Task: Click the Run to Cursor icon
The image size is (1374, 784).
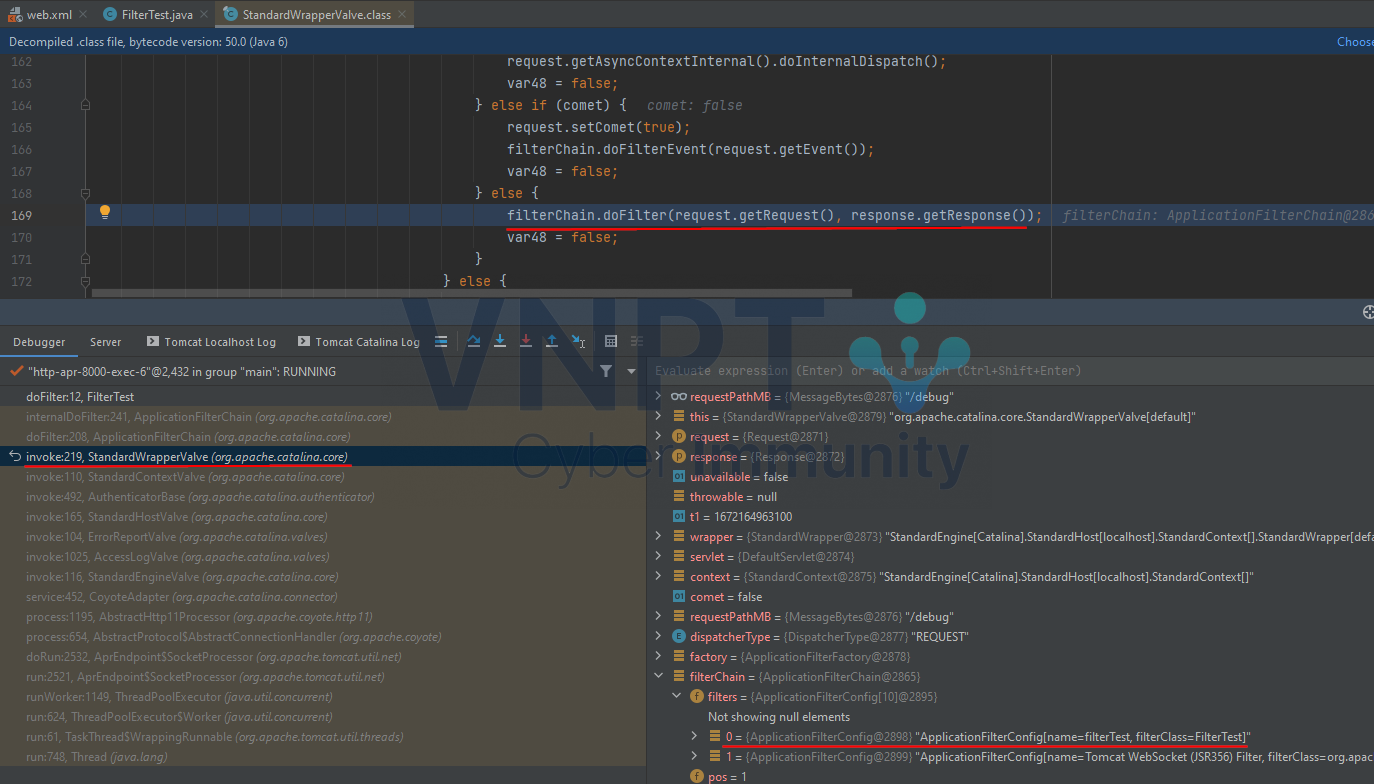Action: [578, 341]
